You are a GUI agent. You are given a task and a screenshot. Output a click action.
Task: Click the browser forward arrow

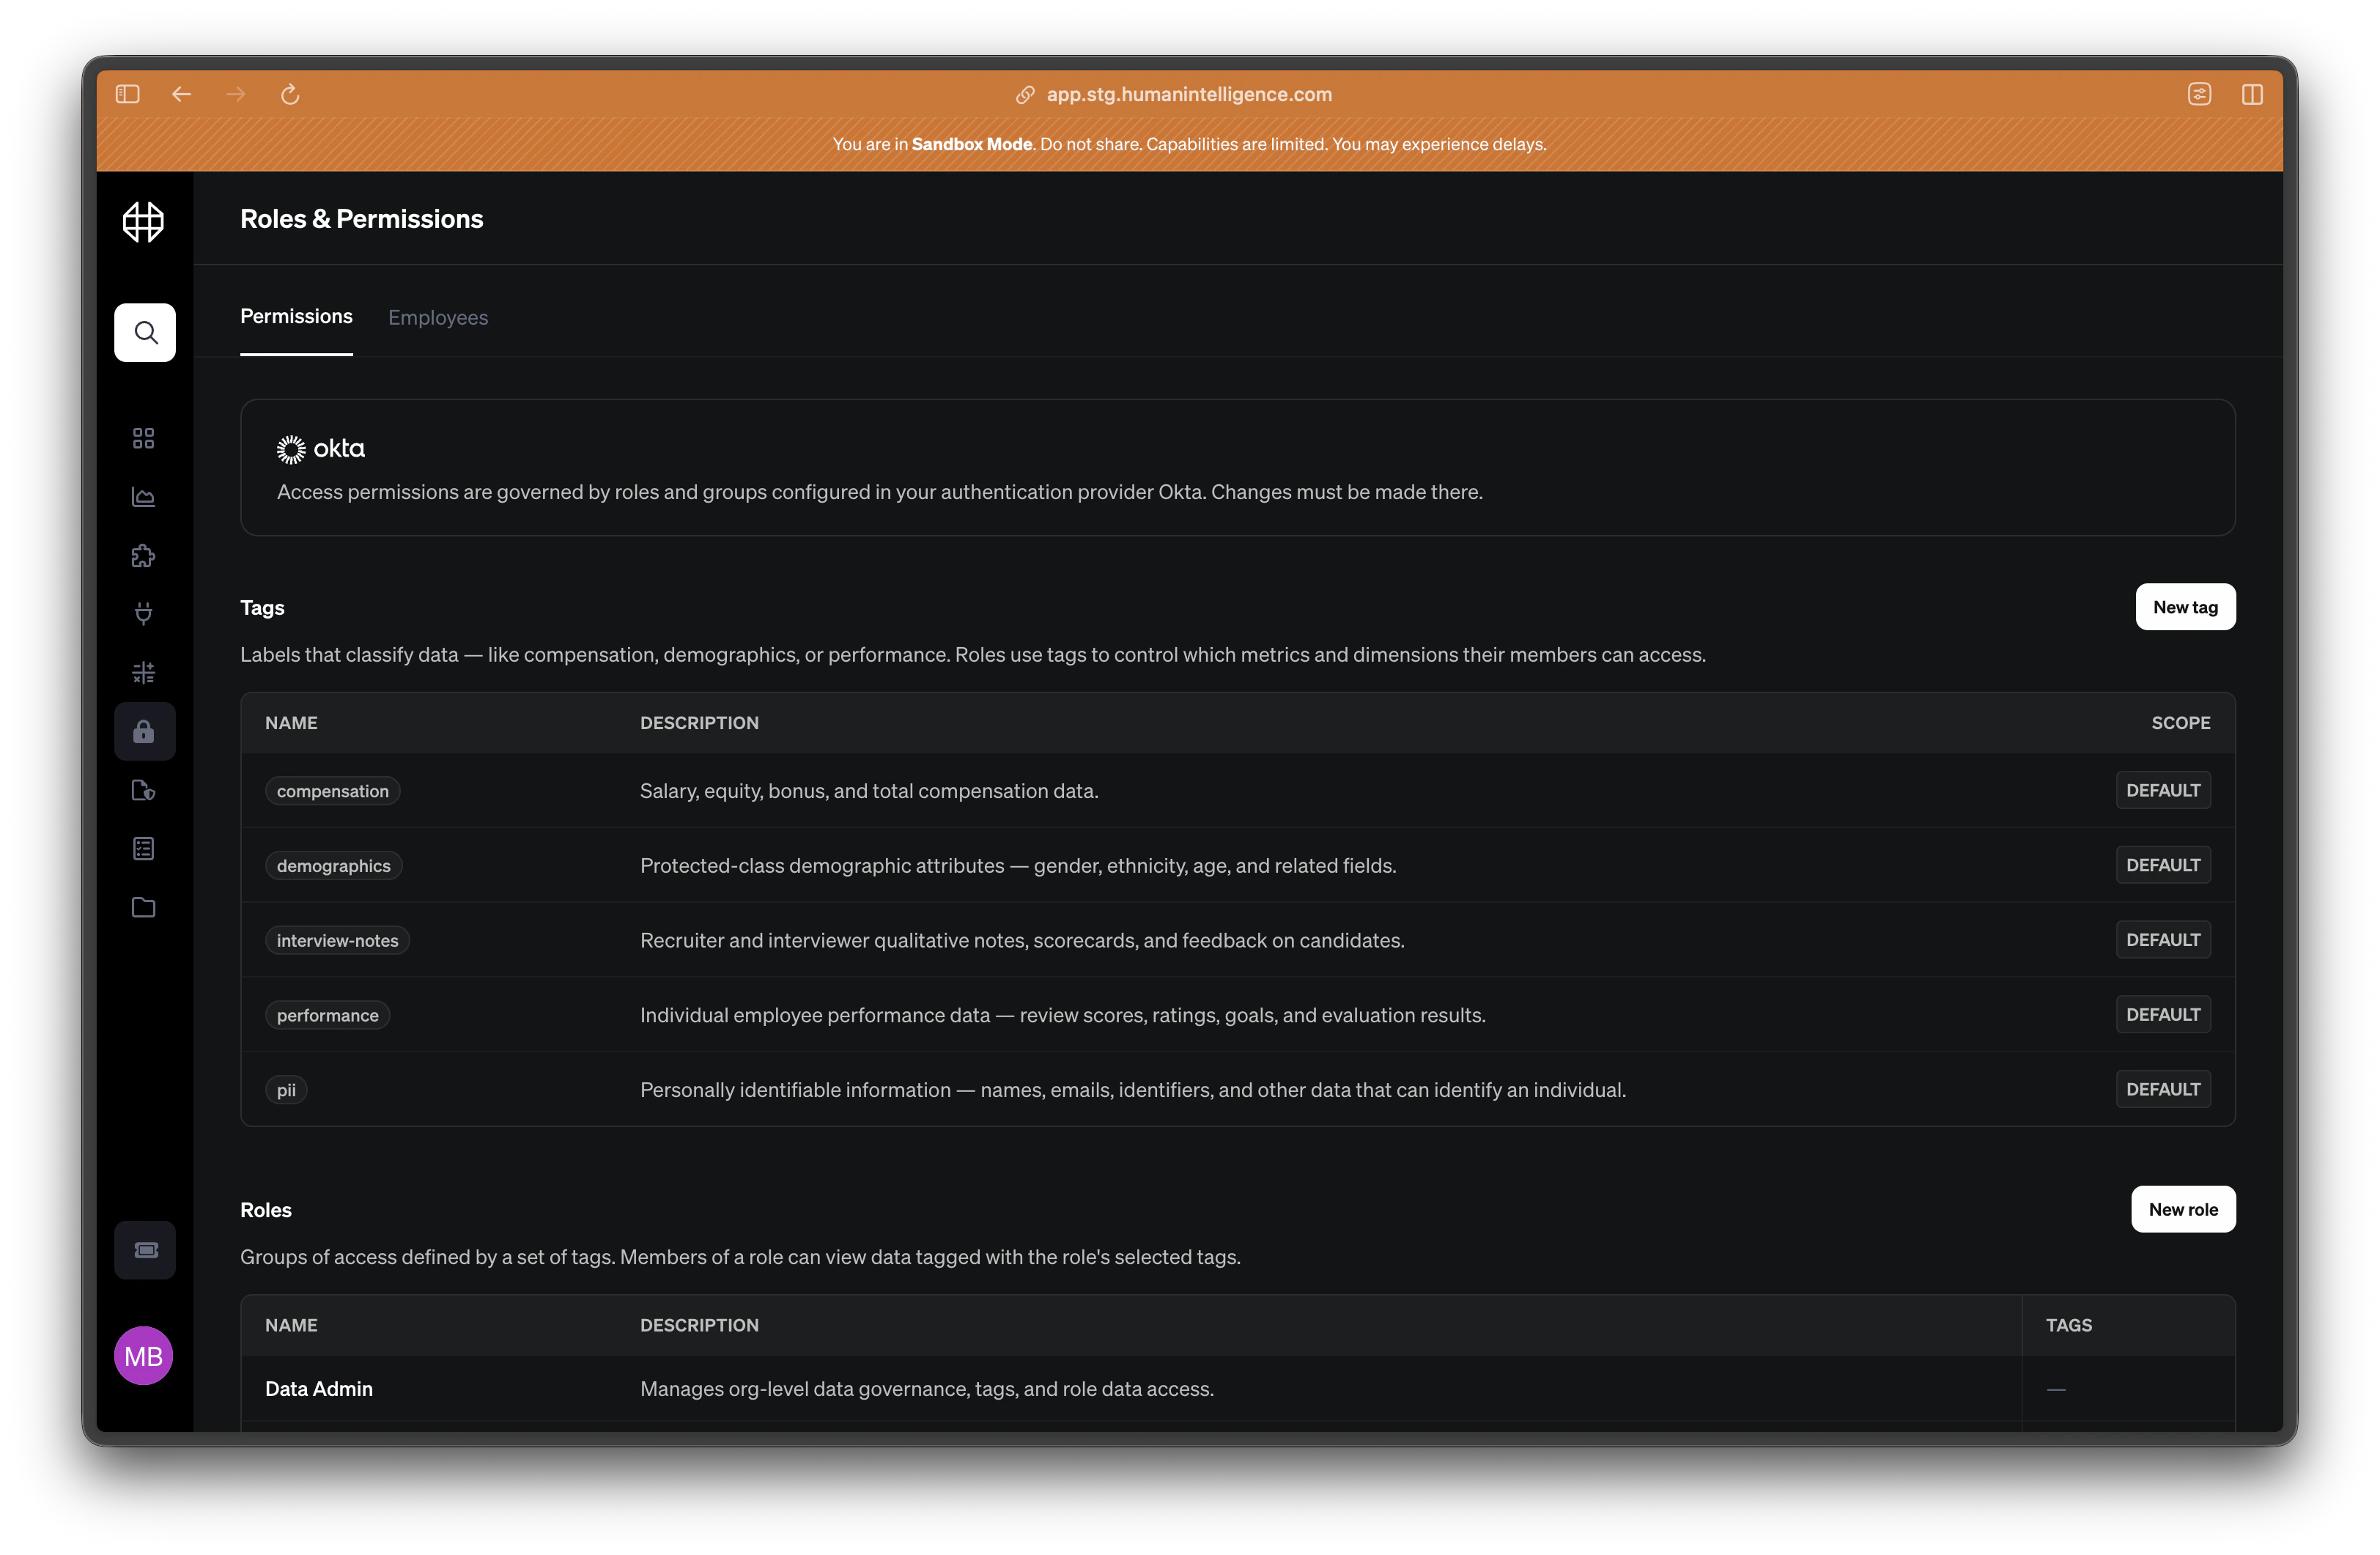(x=236, y=94)
